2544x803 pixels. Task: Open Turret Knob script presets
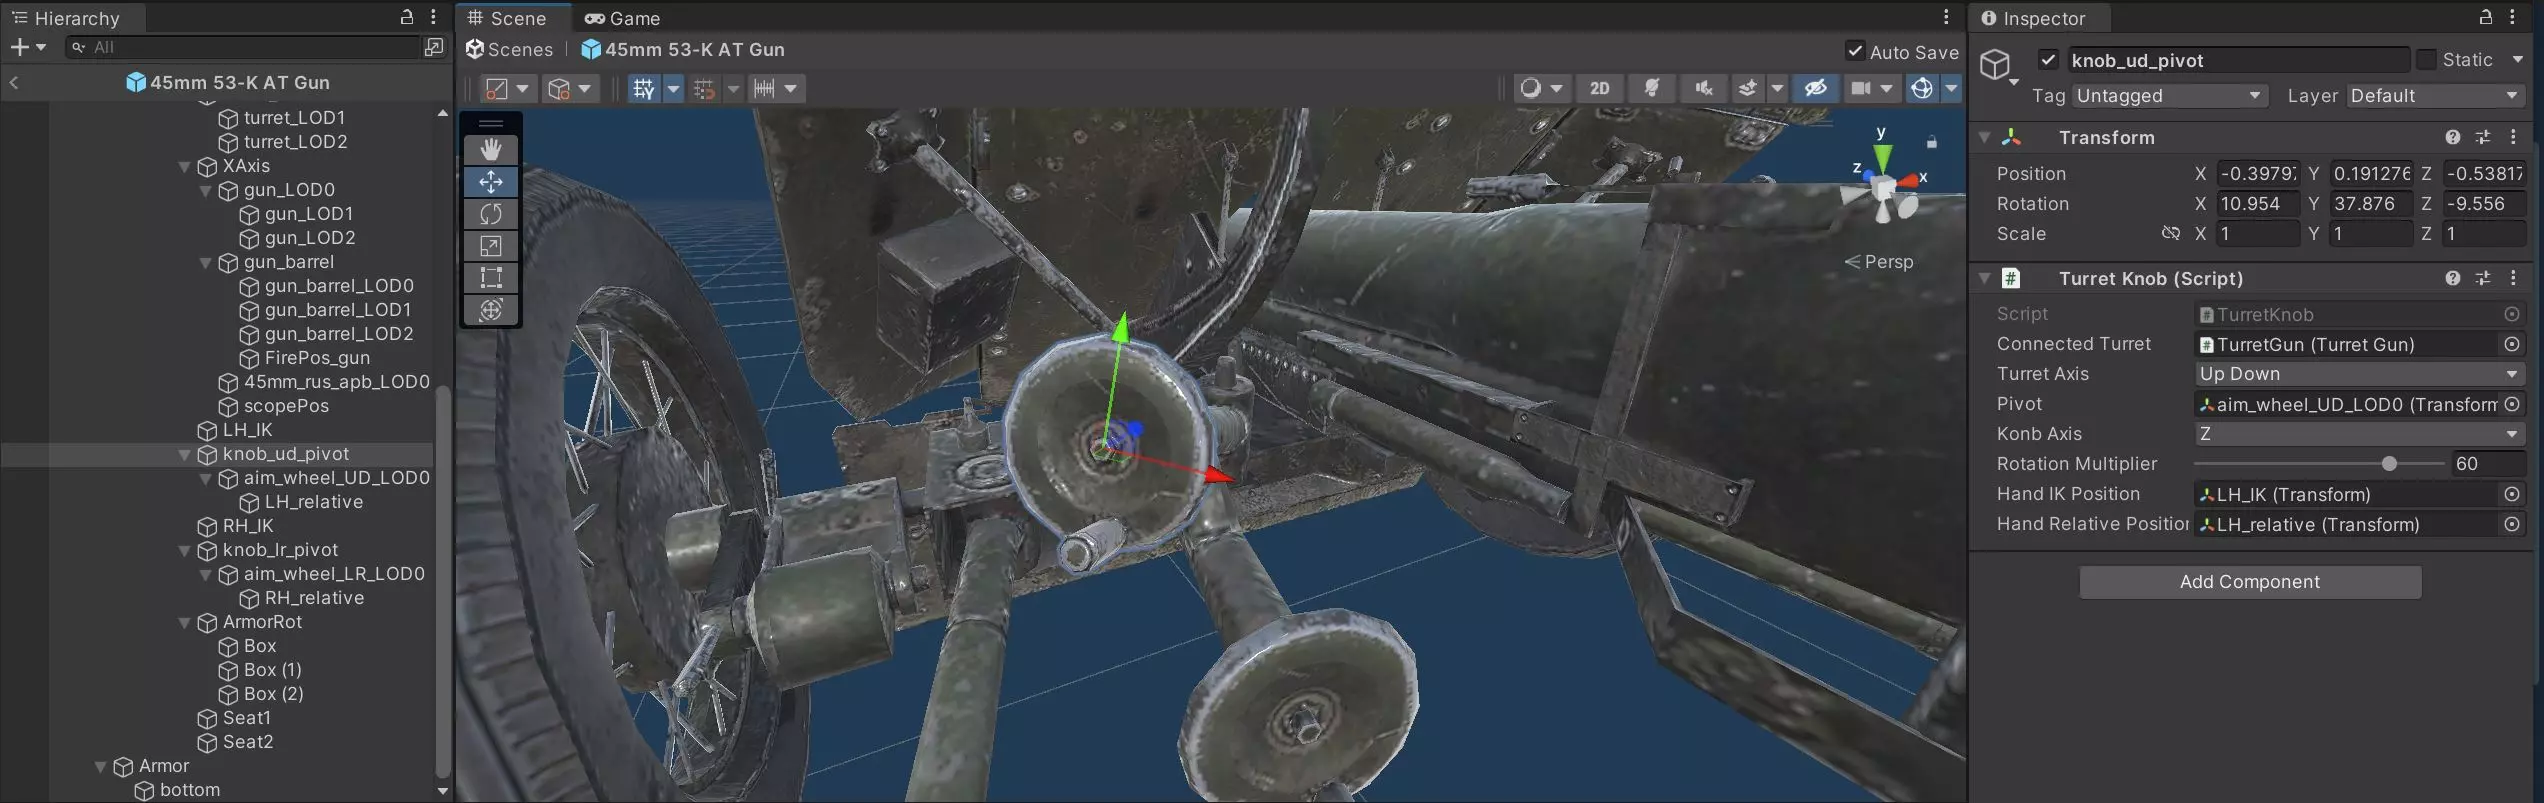click(x=2483, y=278)
